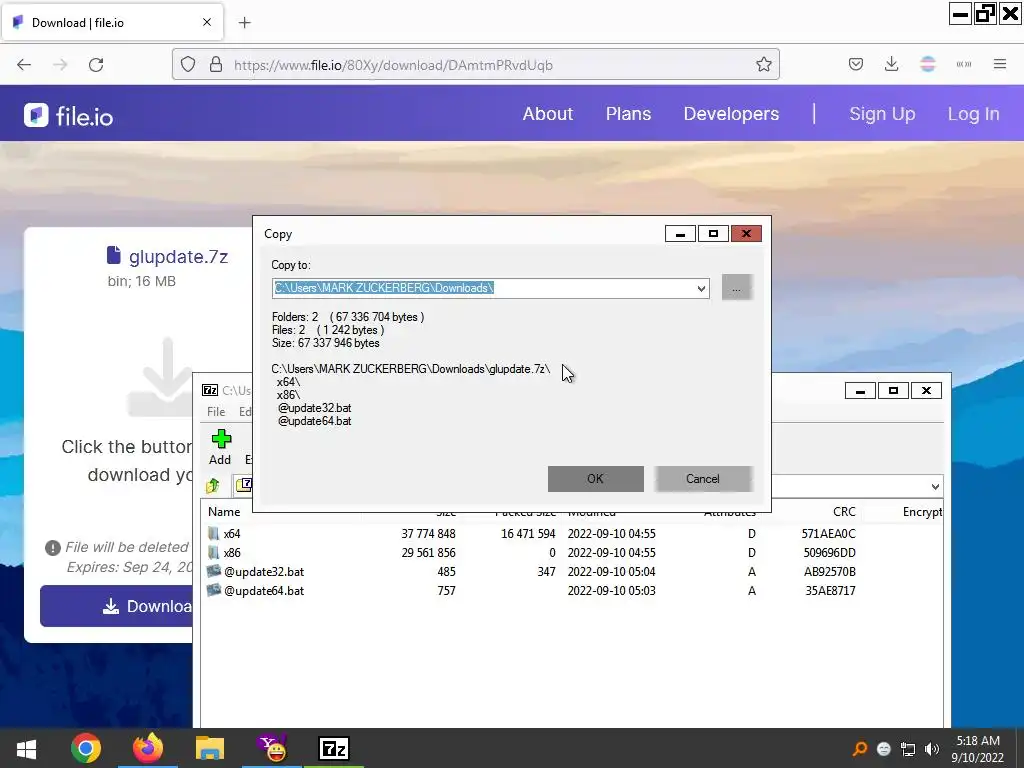Bookmark this page with the star

coord(763,64)
